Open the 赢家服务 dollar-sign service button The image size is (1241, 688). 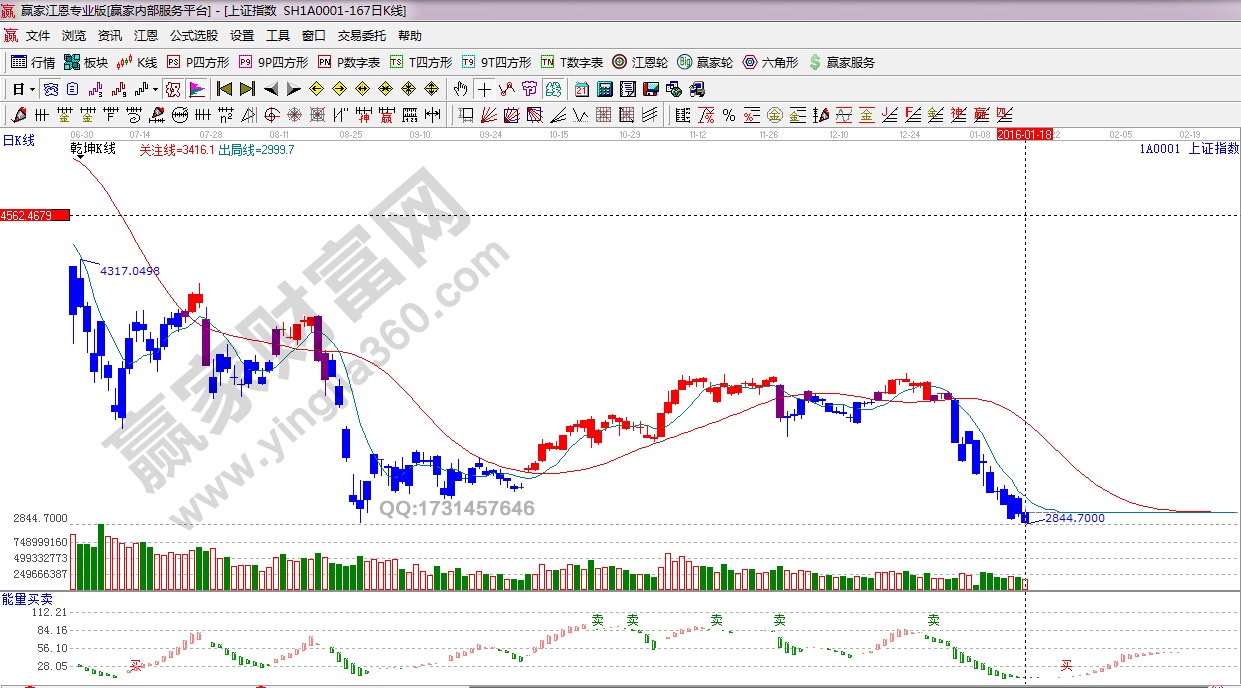coord(841,62)
